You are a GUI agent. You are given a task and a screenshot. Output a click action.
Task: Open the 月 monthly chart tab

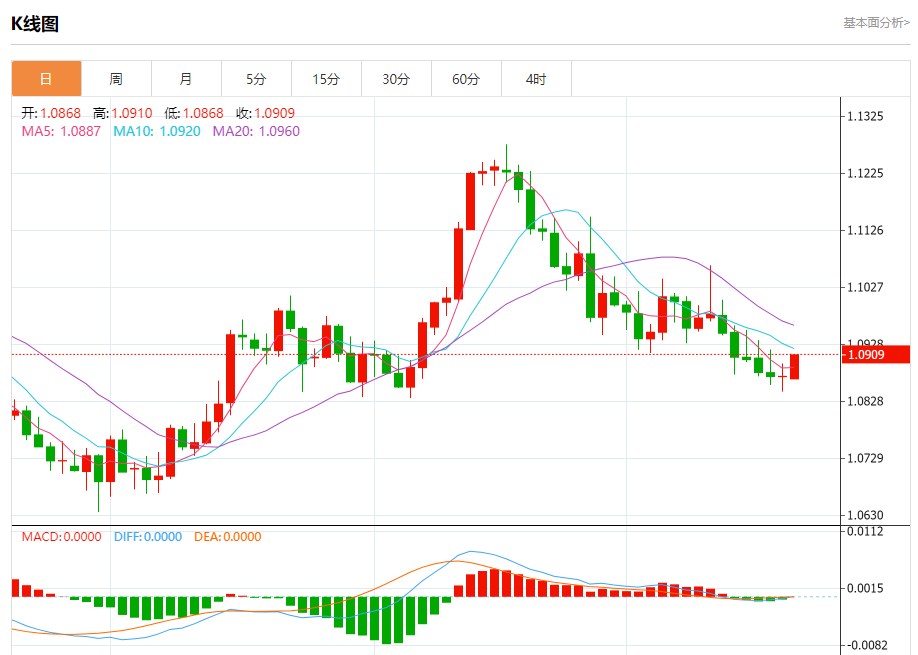point(186,79)
